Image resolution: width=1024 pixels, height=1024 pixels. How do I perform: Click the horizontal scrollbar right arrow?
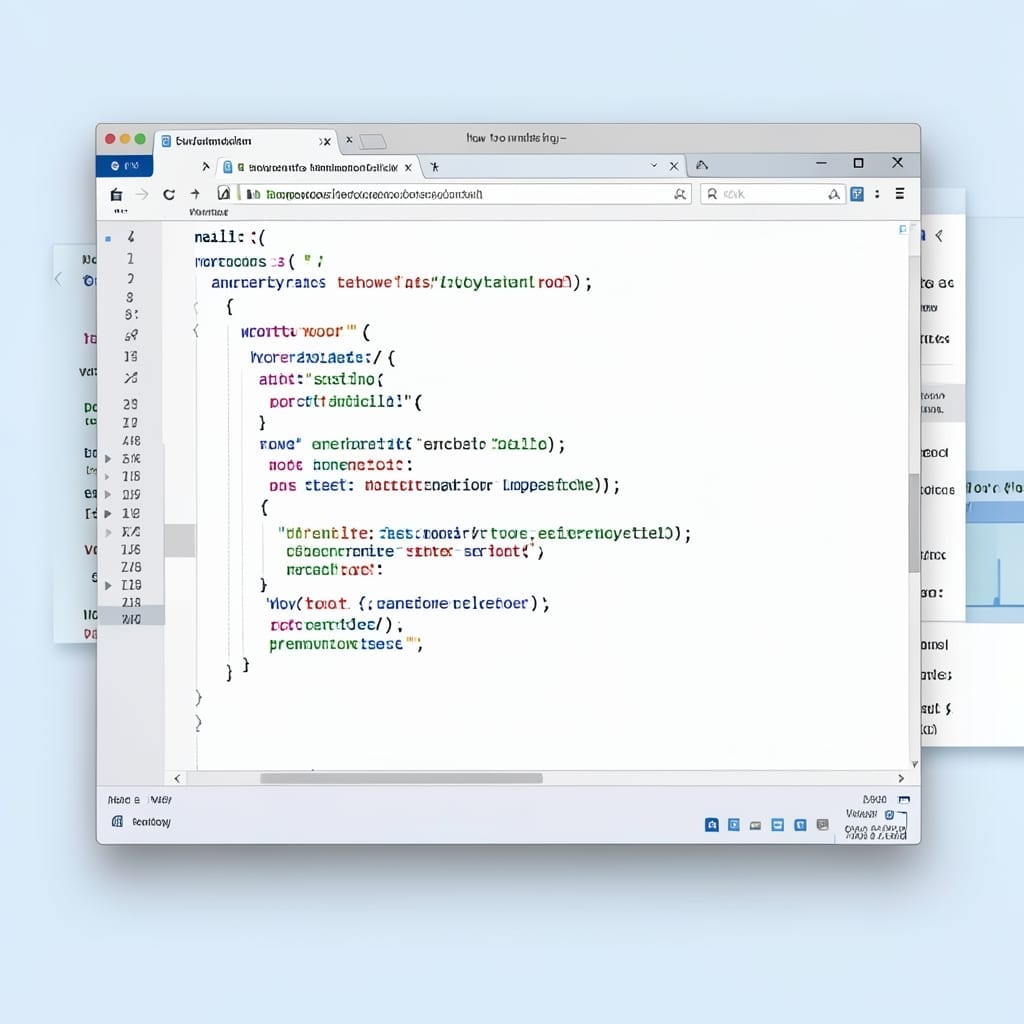coord(901,778)
